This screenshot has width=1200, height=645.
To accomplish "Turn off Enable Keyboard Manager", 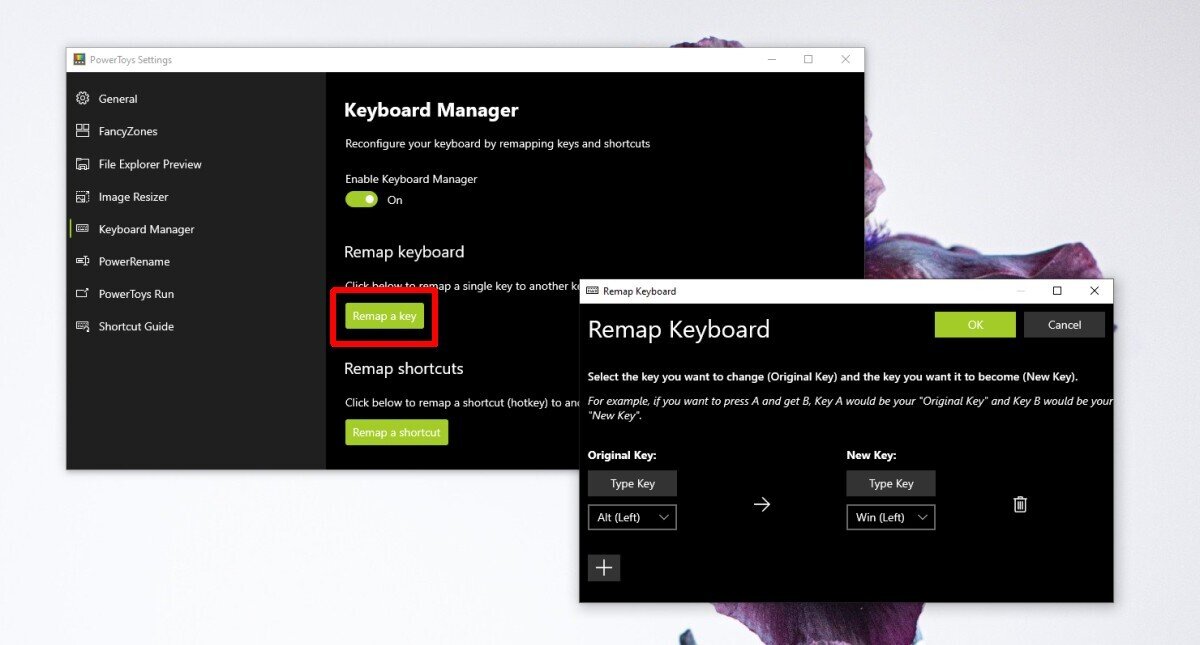I will [x=361, y=199].
